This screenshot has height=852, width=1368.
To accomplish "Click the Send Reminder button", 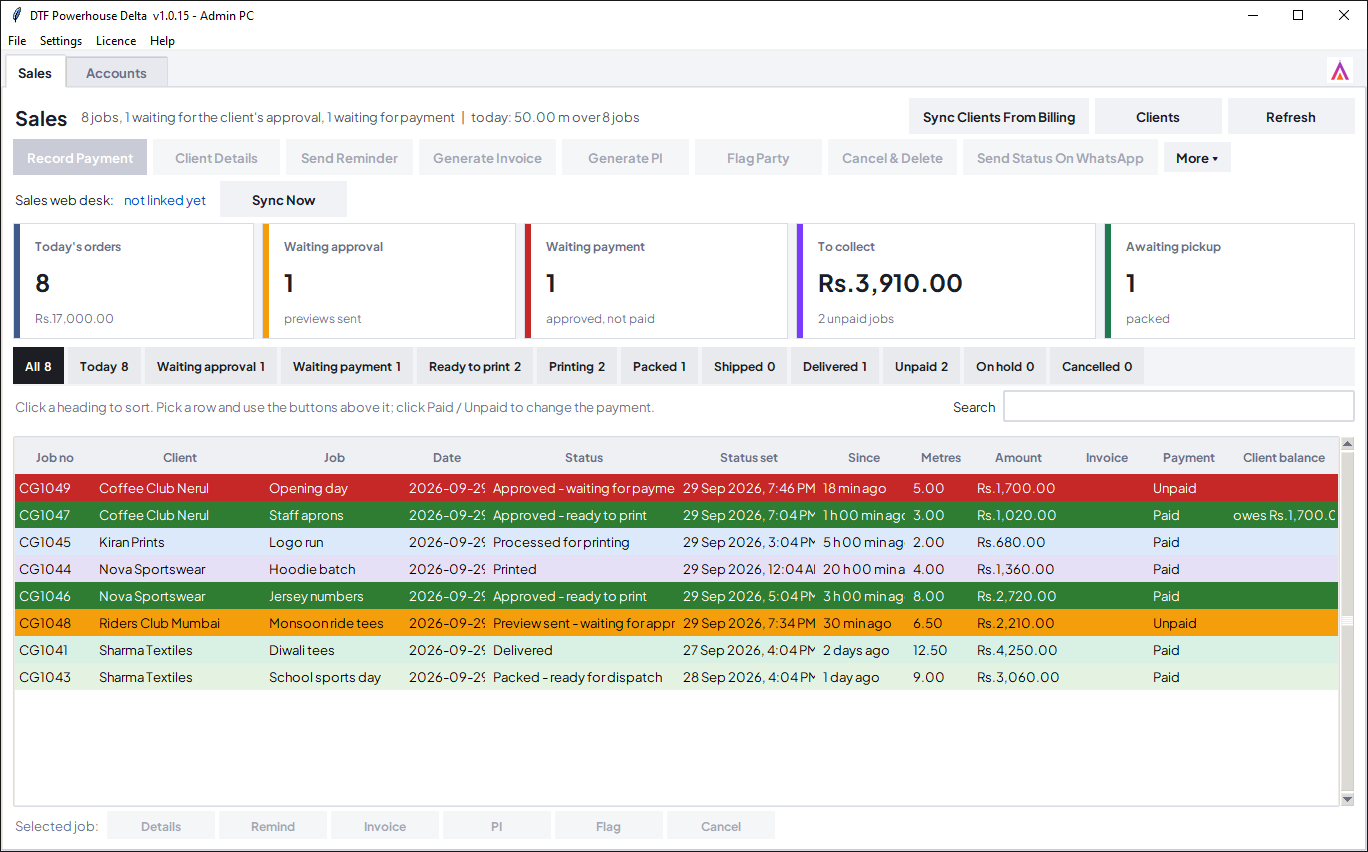I will click(349, 158).
